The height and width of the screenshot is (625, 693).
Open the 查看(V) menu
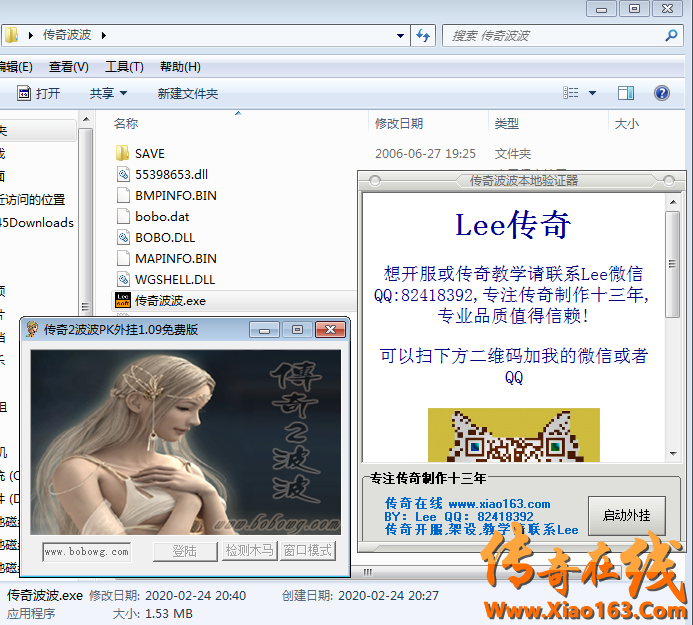tap(69, 67)
